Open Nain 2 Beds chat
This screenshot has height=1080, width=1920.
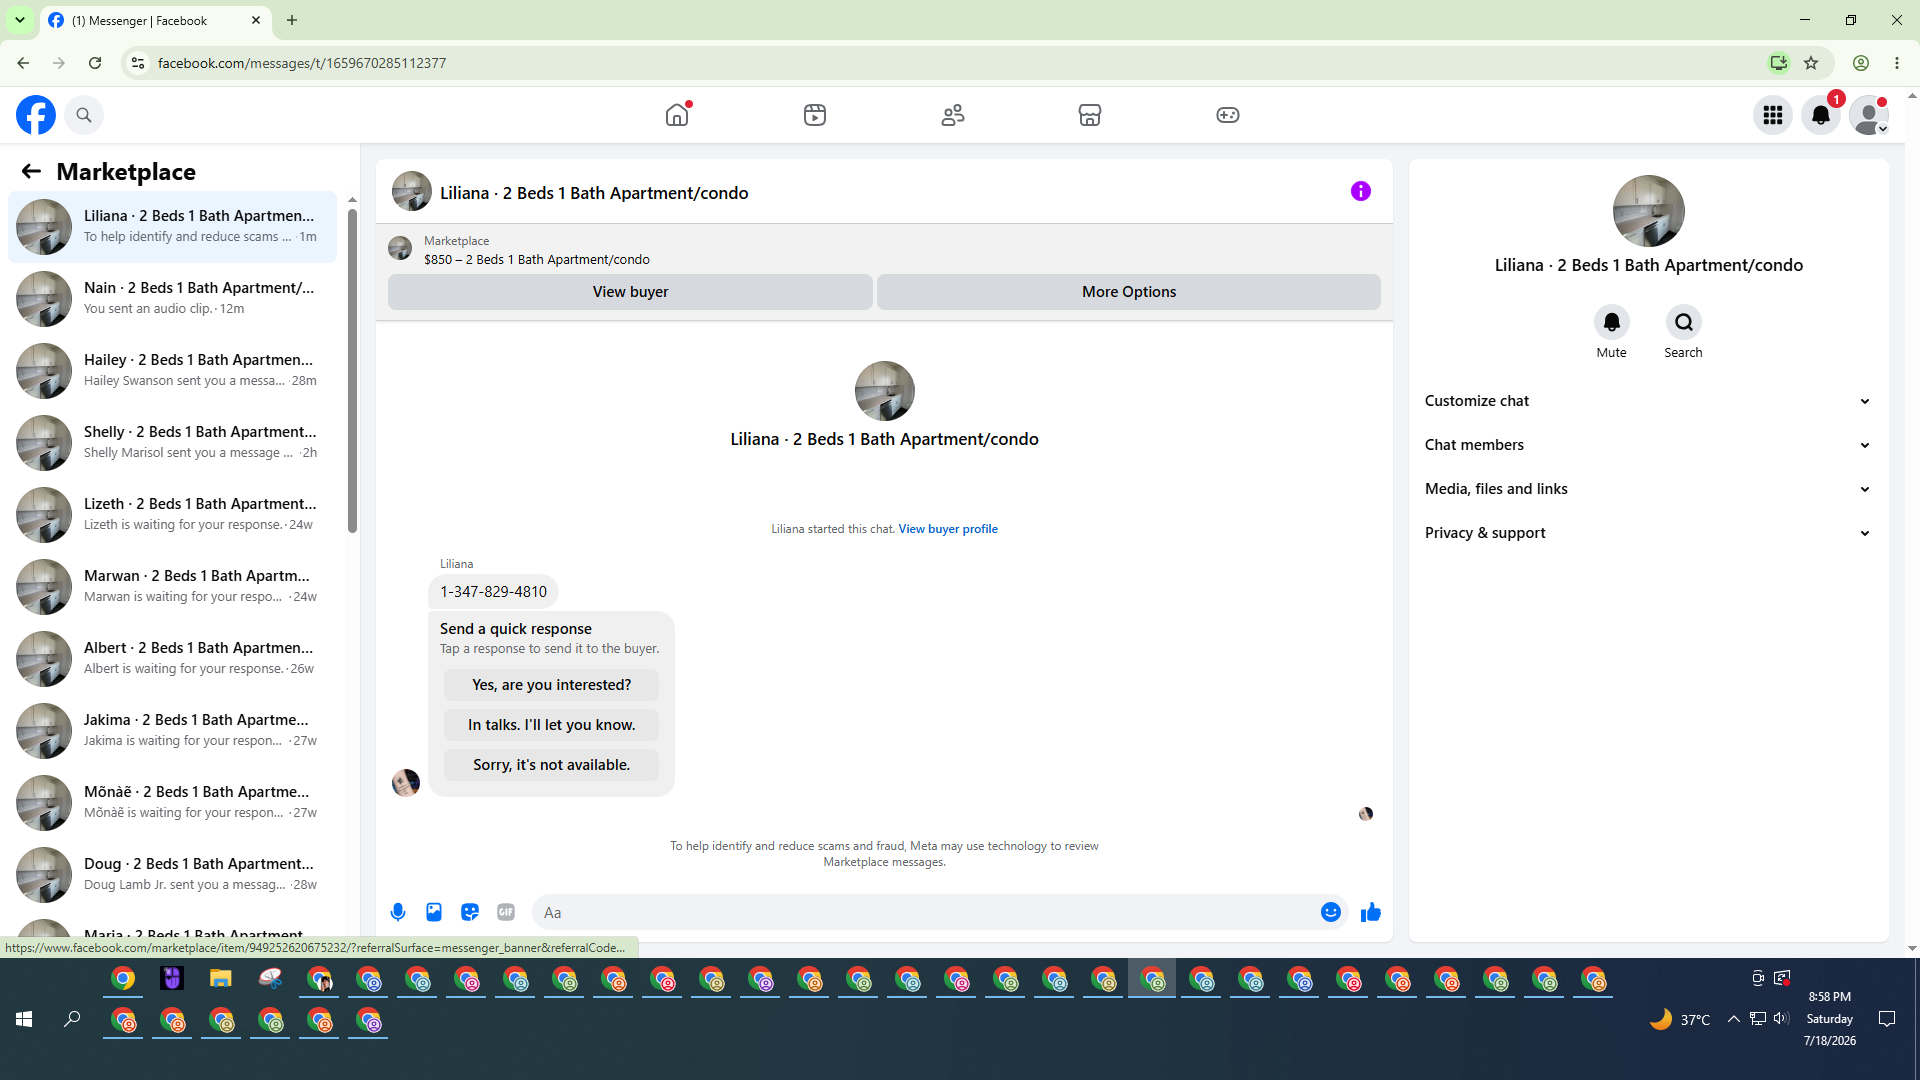pyautogui.click(x=172, y=299)
